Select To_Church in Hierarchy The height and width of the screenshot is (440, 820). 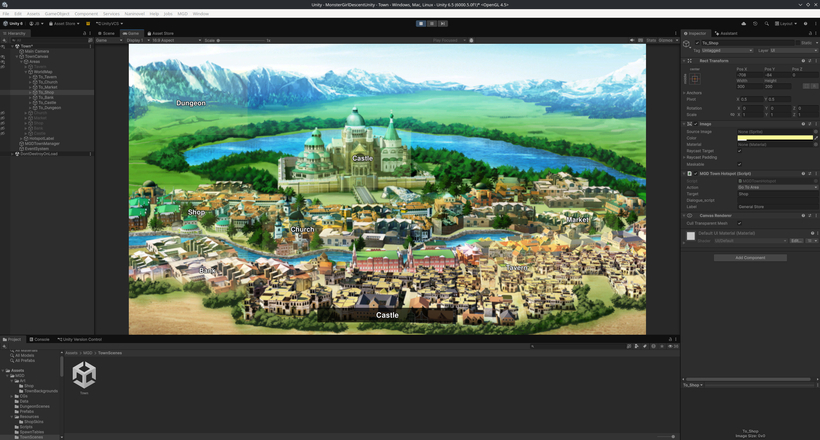tap(48, 82)
